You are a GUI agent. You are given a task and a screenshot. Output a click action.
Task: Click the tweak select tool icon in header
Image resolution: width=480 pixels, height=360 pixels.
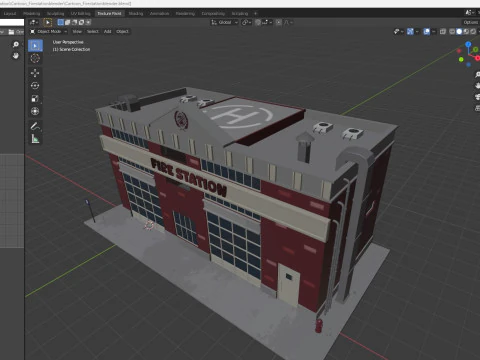pyautogui.click(x=48, y=22)
